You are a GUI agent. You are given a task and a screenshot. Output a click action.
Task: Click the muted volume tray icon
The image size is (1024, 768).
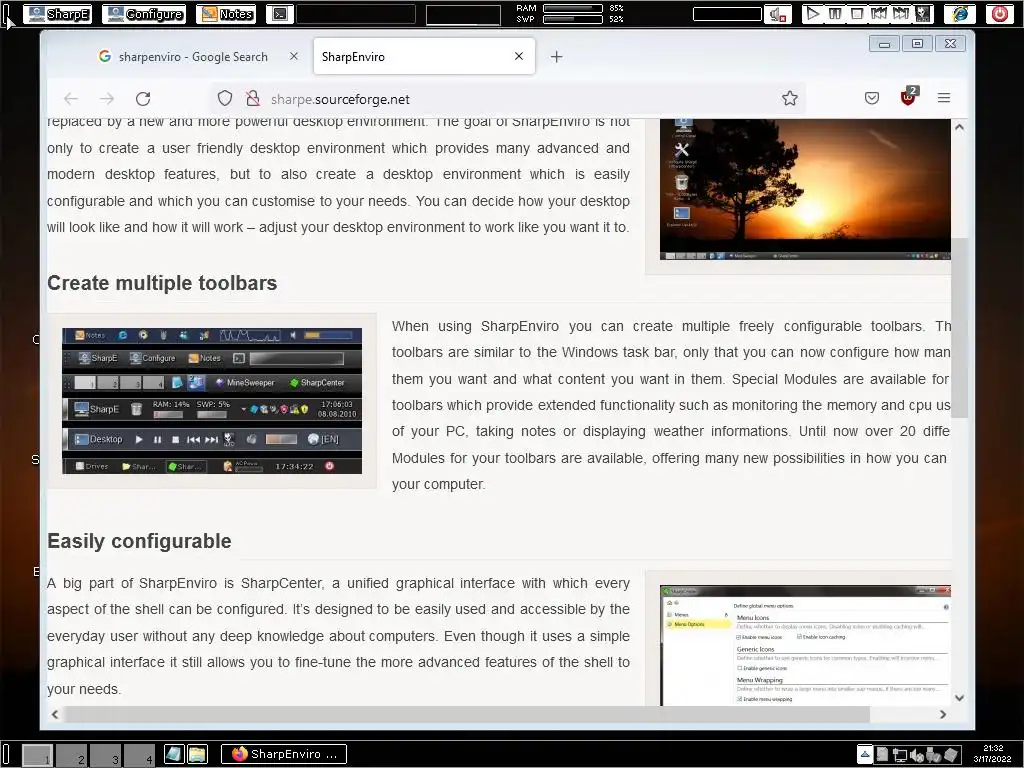pos(916,755)
